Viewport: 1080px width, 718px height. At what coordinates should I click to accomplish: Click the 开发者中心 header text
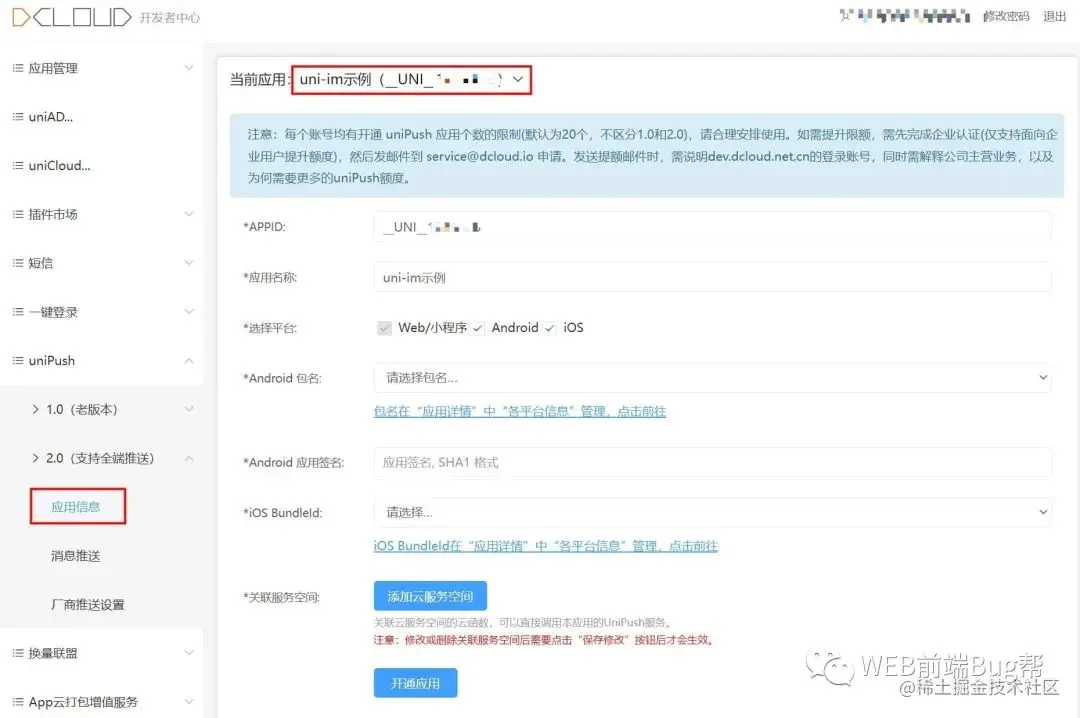click(x=169, y=18)
